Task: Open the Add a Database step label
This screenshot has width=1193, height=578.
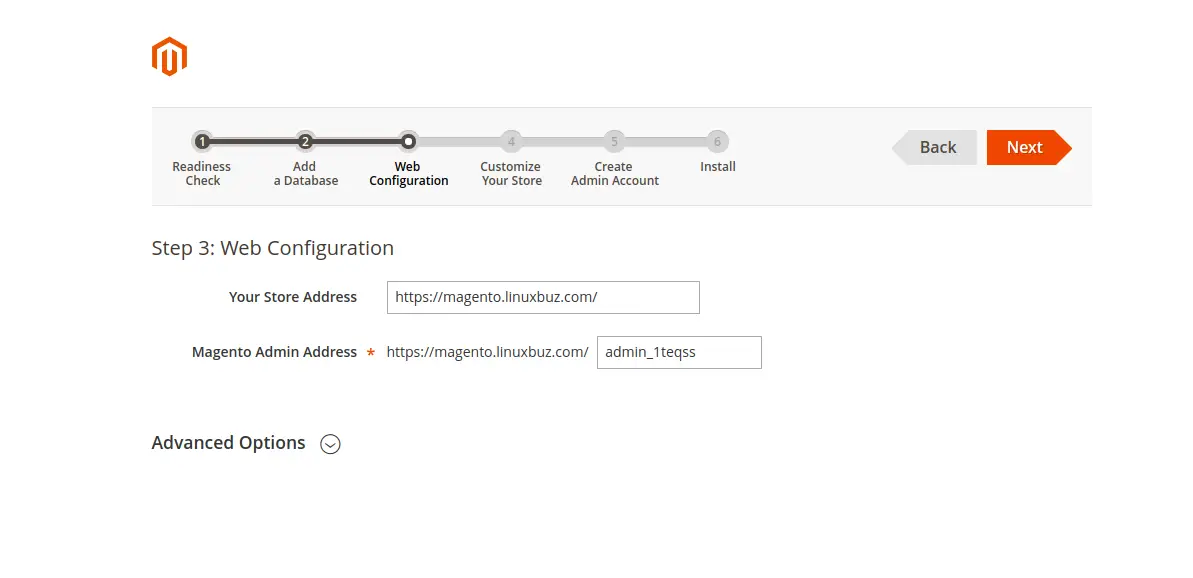Action: pos(306,173)
